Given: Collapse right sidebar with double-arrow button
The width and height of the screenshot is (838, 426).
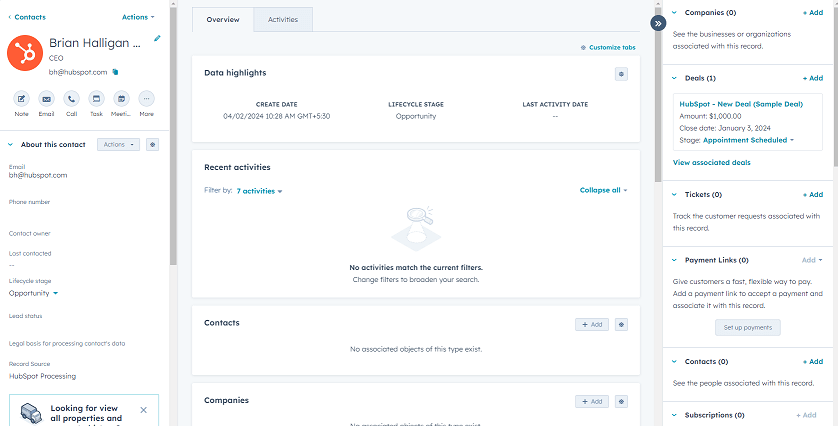Looking at the screenshot, I should [658, 24].
